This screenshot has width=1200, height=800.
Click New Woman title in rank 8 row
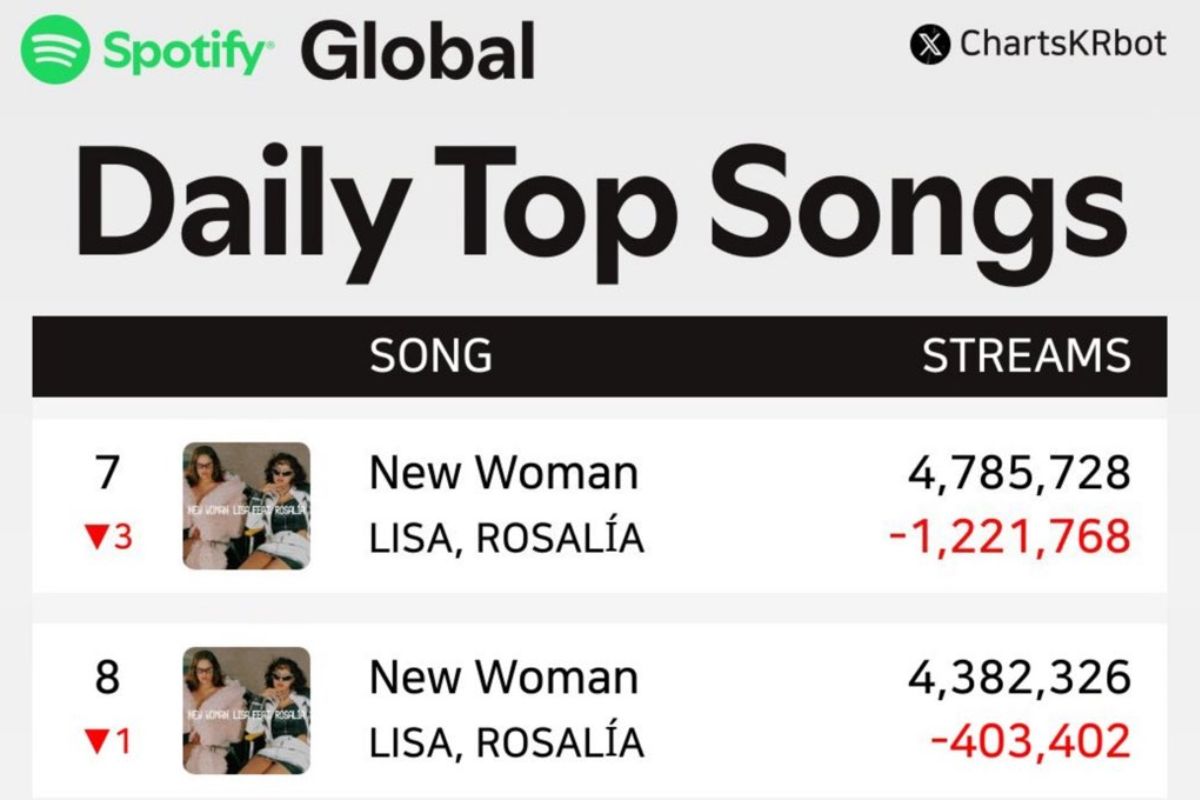click(x=503, y=678)
